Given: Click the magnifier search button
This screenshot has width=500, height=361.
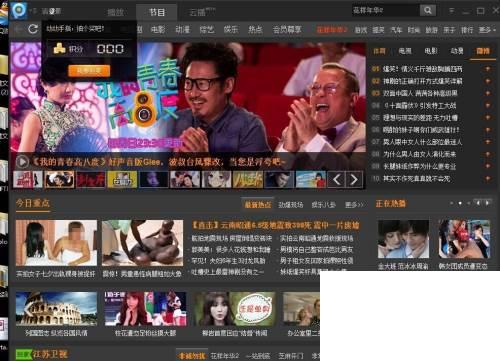Looking at the screenshot, I should pyautogui.click(x=428, y=10).
